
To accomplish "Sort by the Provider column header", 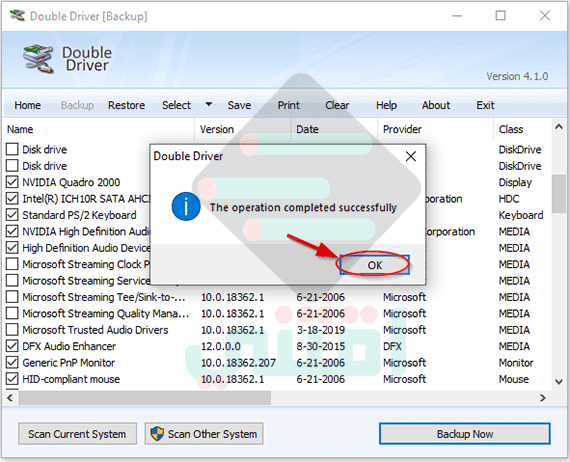I will (x=435, y=129).
